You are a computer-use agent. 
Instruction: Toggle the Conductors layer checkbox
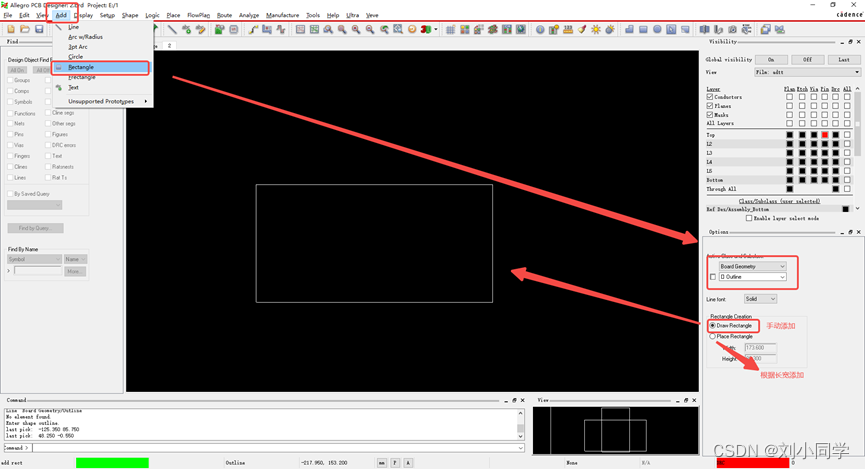tap(710, 97)
